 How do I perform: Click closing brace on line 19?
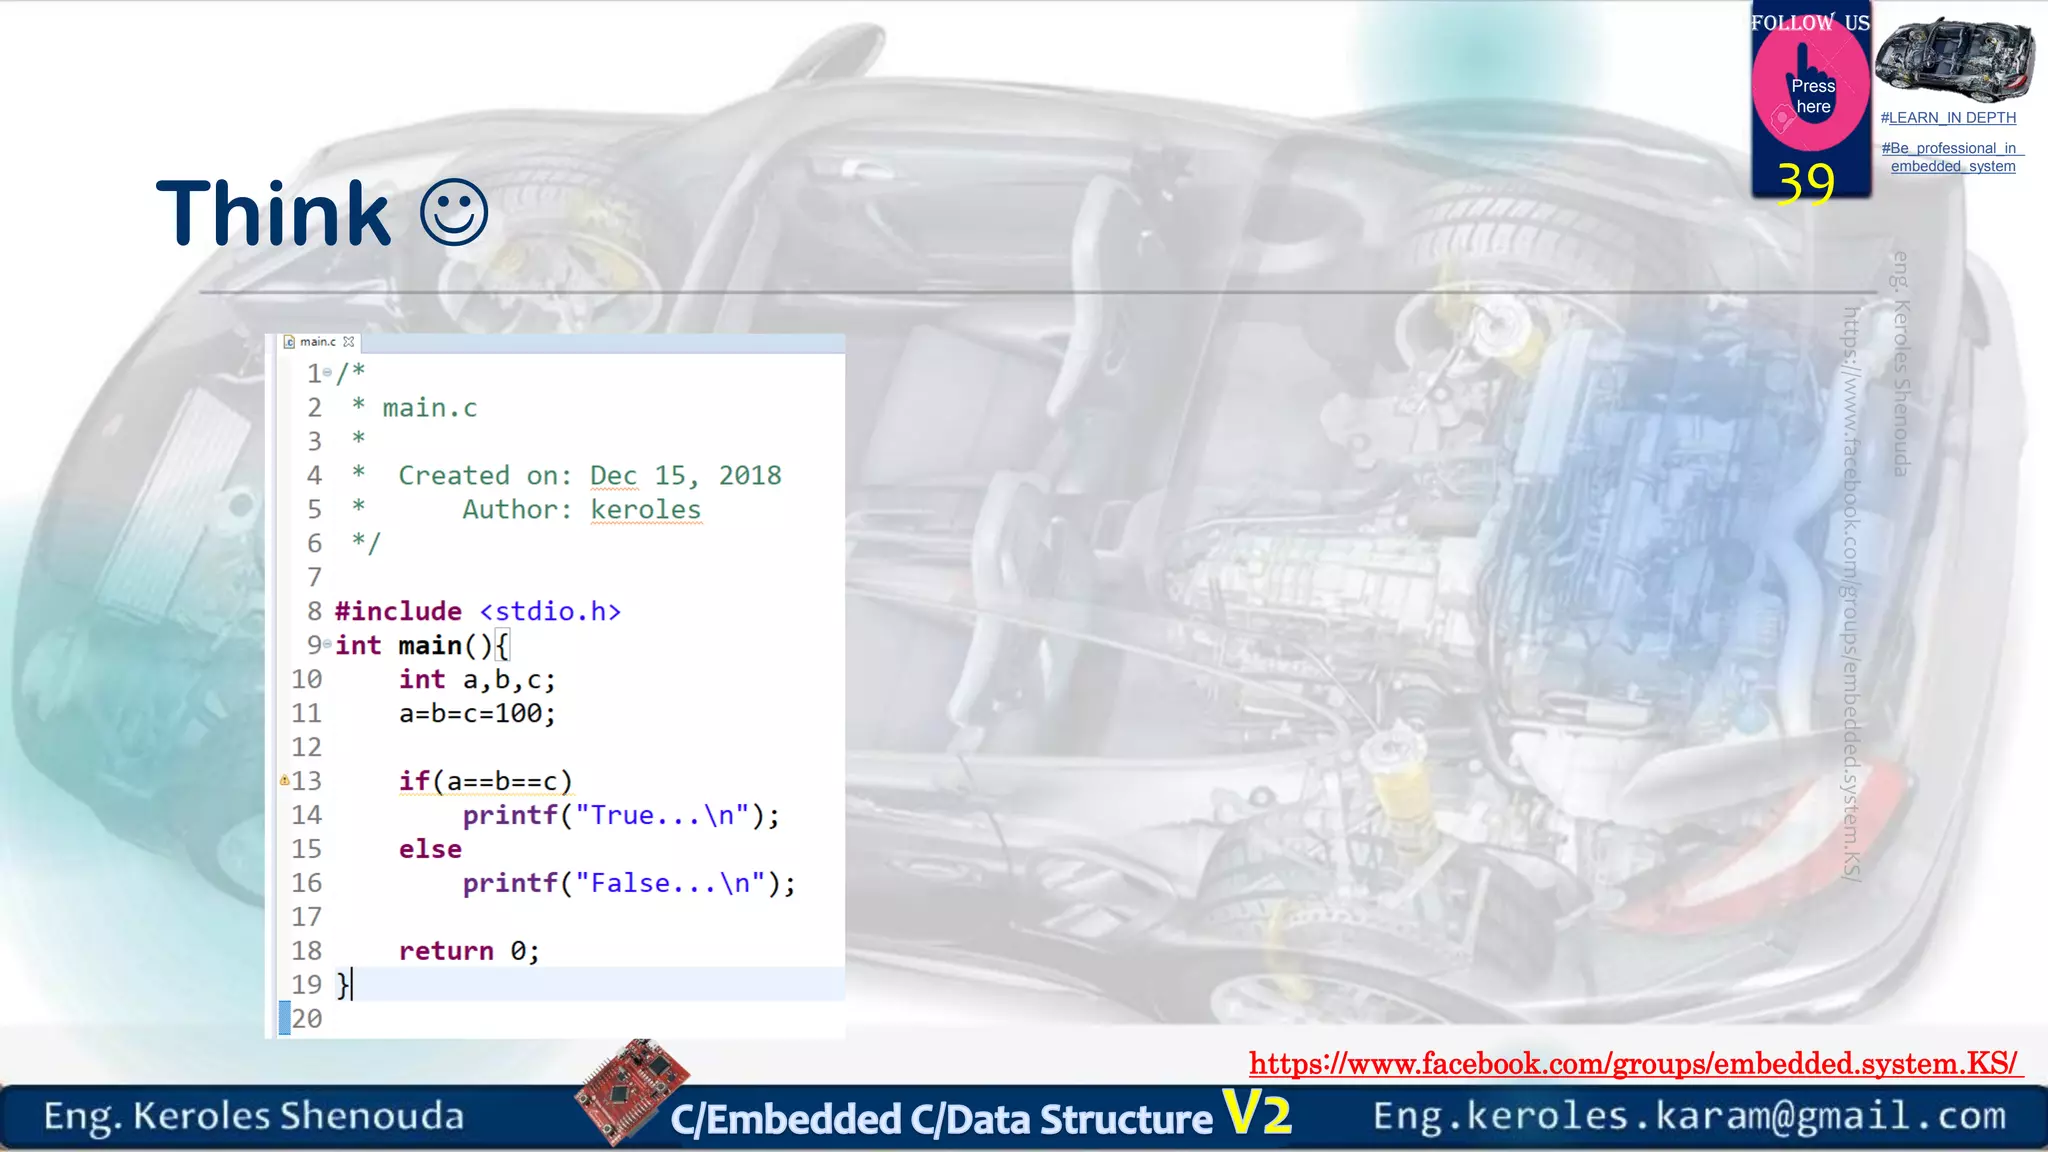pyautogui.click(x=342, y=984)
